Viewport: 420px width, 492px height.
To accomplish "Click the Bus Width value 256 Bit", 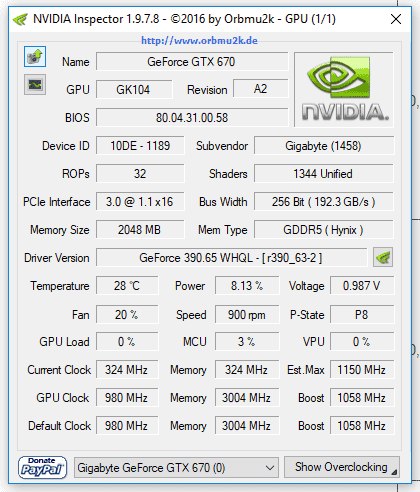I will 324,202.
